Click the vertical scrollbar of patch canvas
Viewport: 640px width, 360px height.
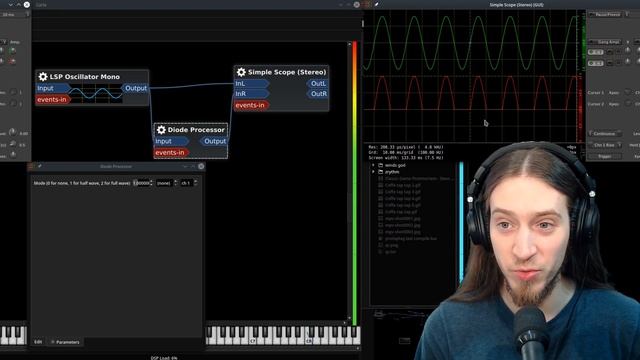(349, 182)
